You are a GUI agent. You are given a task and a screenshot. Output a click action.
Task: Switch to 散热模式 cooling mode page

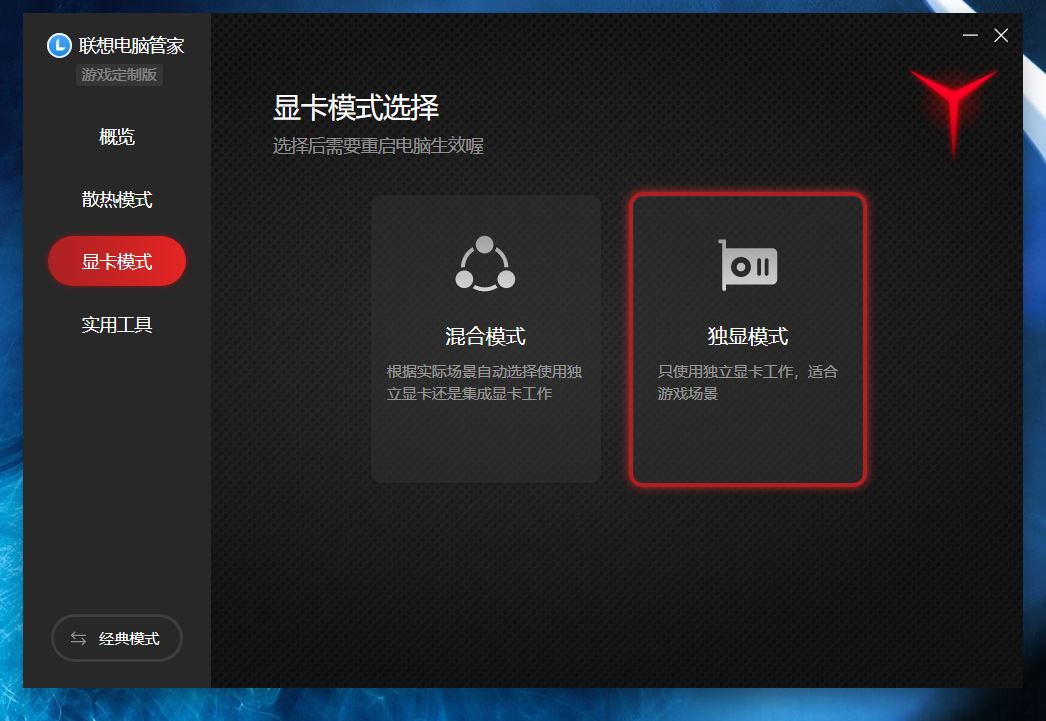pyautogui.click(x=117, y=199)
